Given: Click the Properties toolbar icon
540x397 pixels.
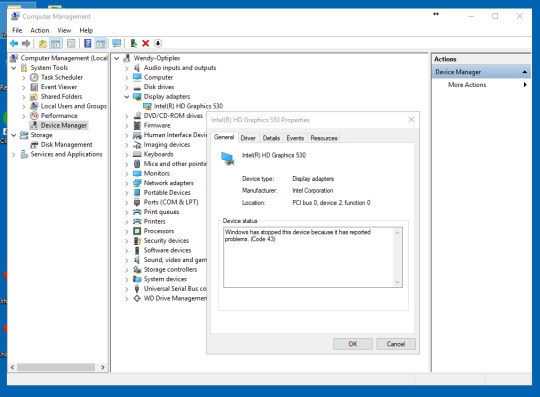Looking at the screenshot, I should tap(71, 43).
